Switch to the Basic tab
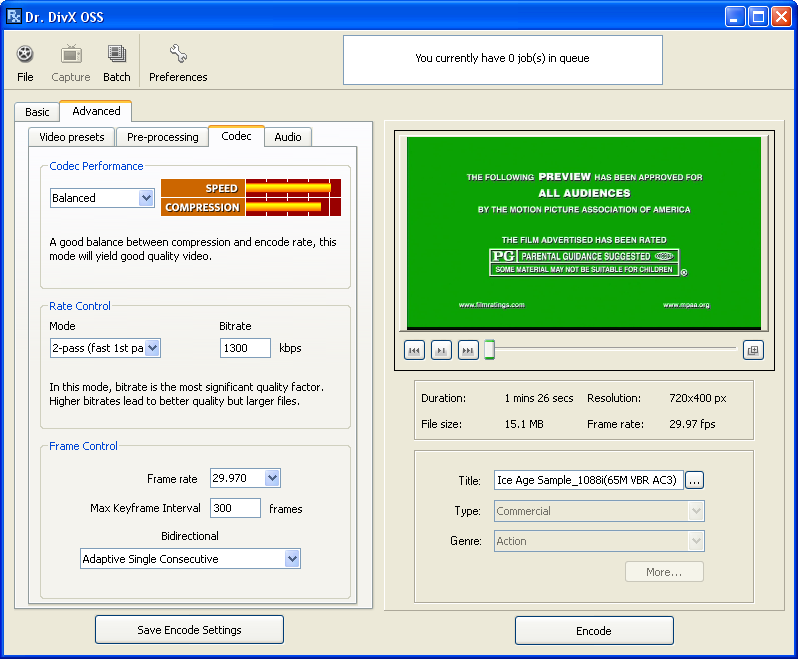The image size is (798, 659). [x=37, y=112]
